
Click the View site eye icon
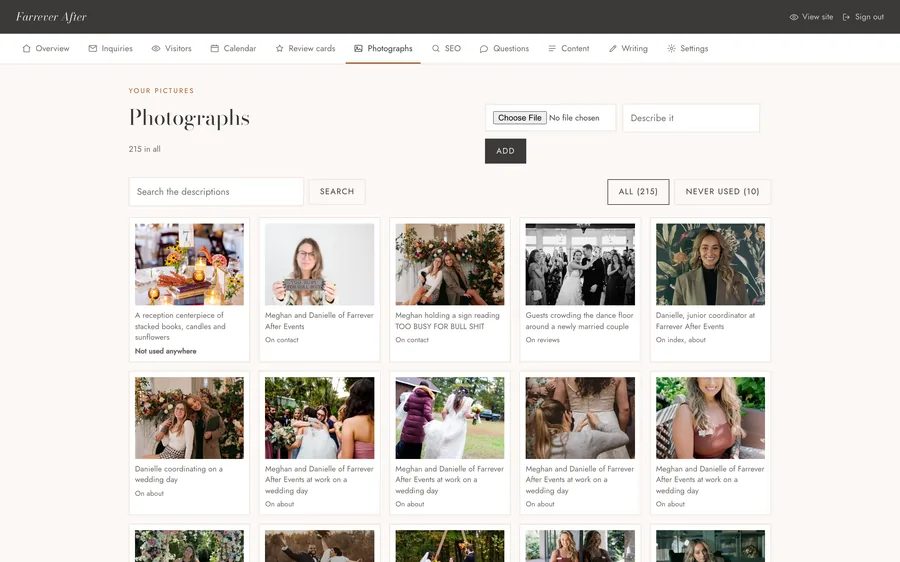click(794, 17)
